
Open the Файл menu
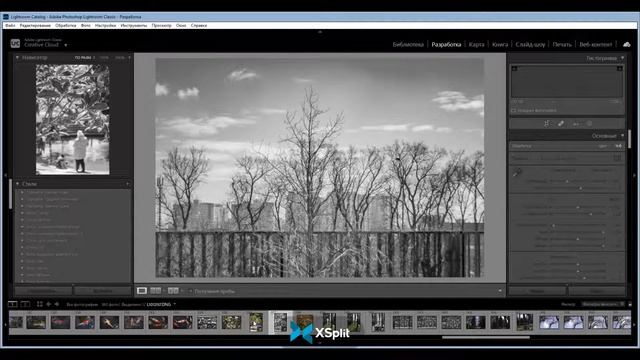coord(10,25)
